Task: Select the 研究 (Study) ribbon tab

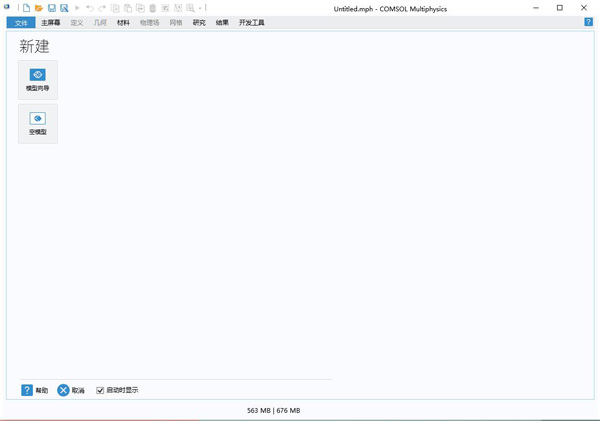Action: coord(199,22)
